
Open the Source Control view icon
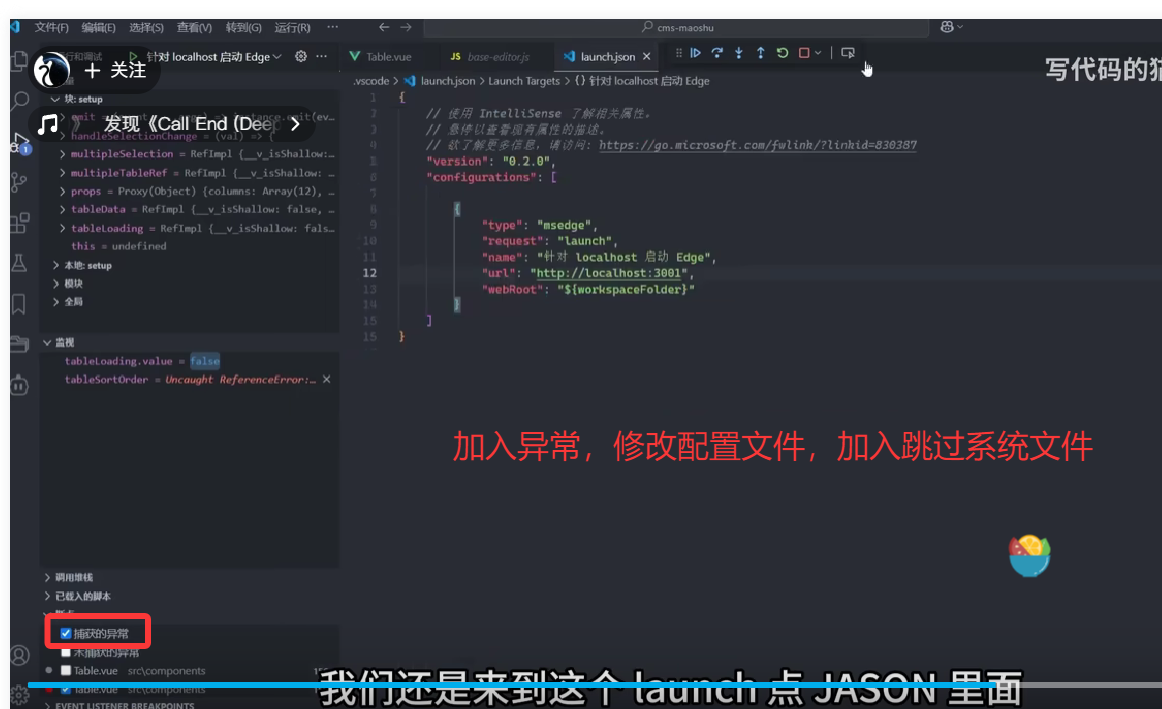[20, 182]
